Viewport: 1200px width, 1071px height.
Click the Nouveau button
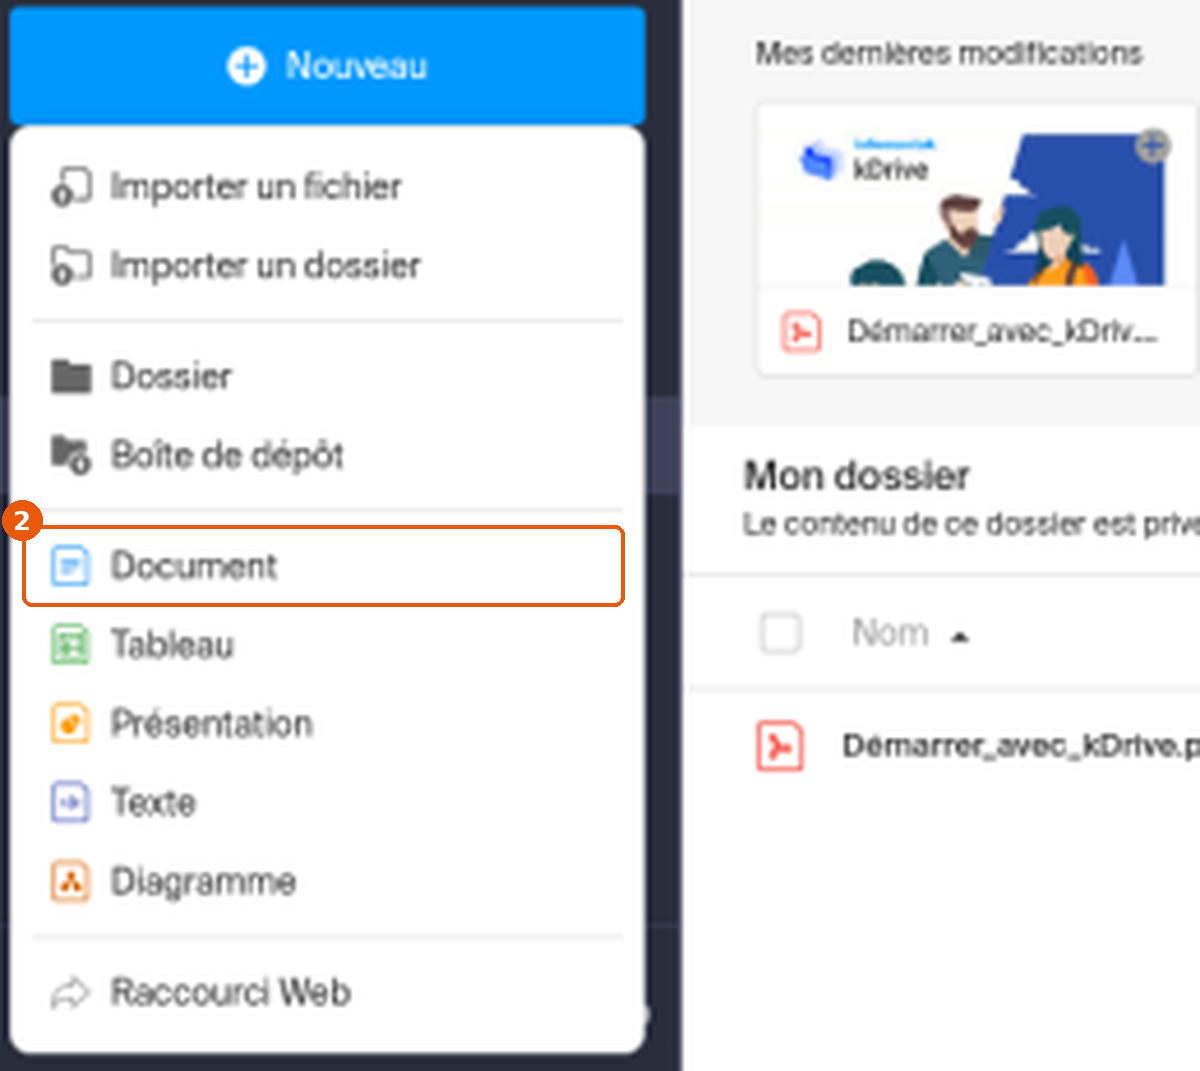(x=327, y=66)
